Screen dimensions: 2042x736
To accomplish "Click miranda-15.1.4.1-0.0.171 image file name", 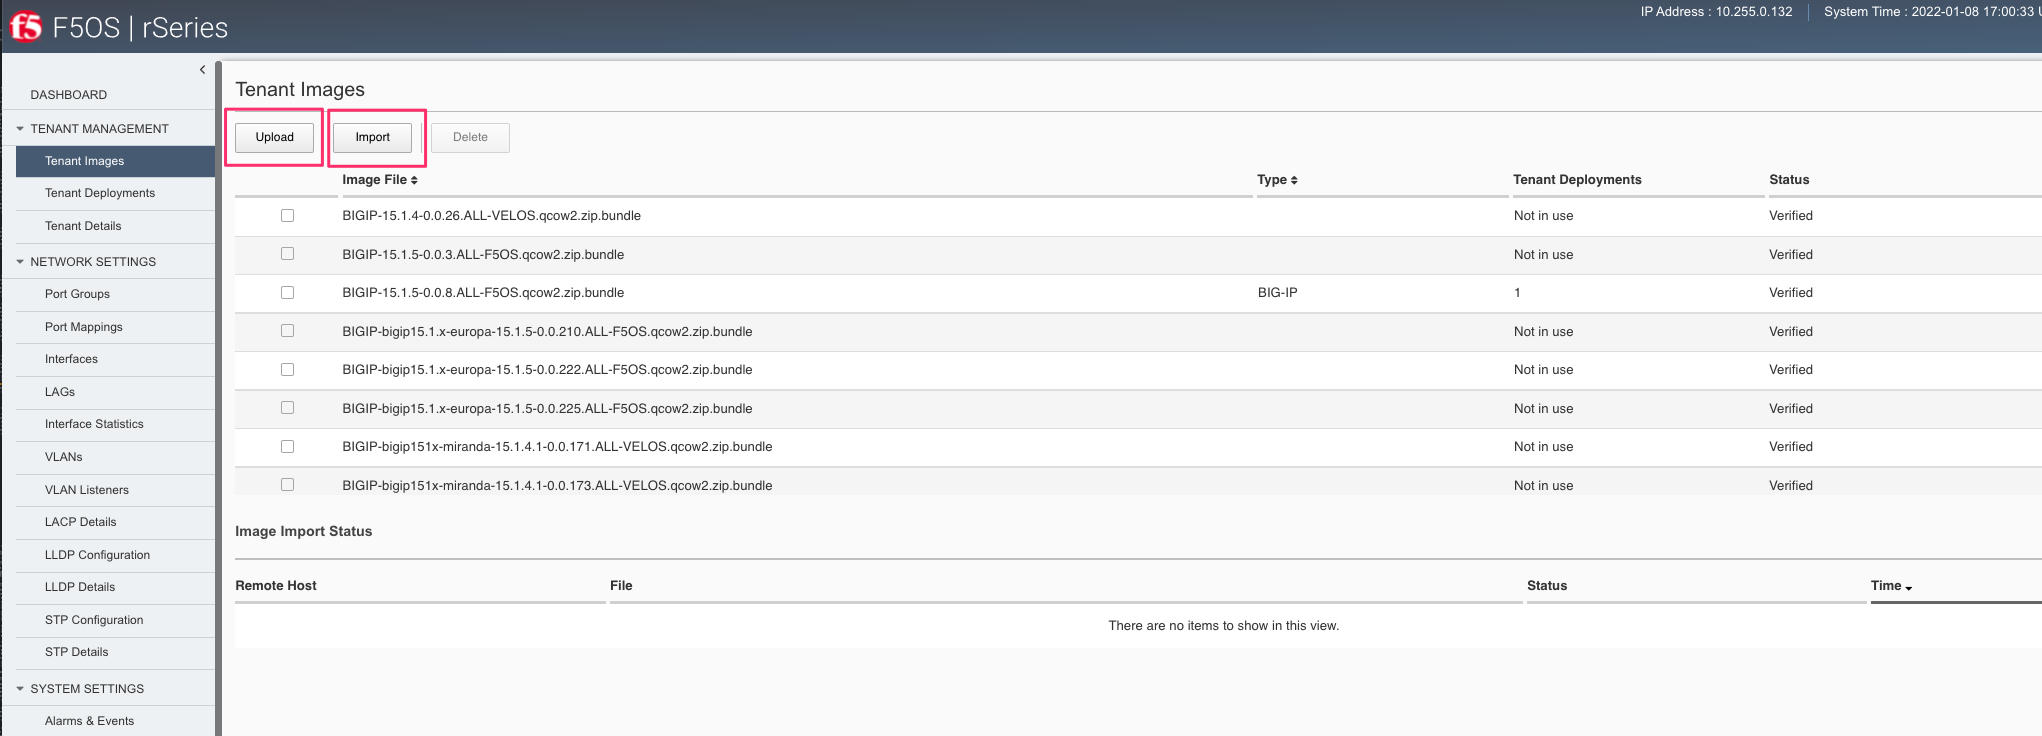I will [x=557, y=447].
